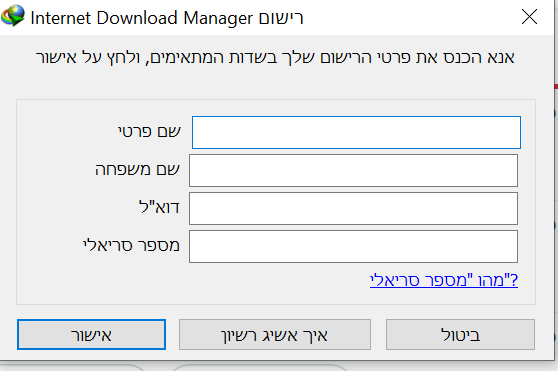
Task: Cancel with the ביטול button
Action: click(460, 334)
